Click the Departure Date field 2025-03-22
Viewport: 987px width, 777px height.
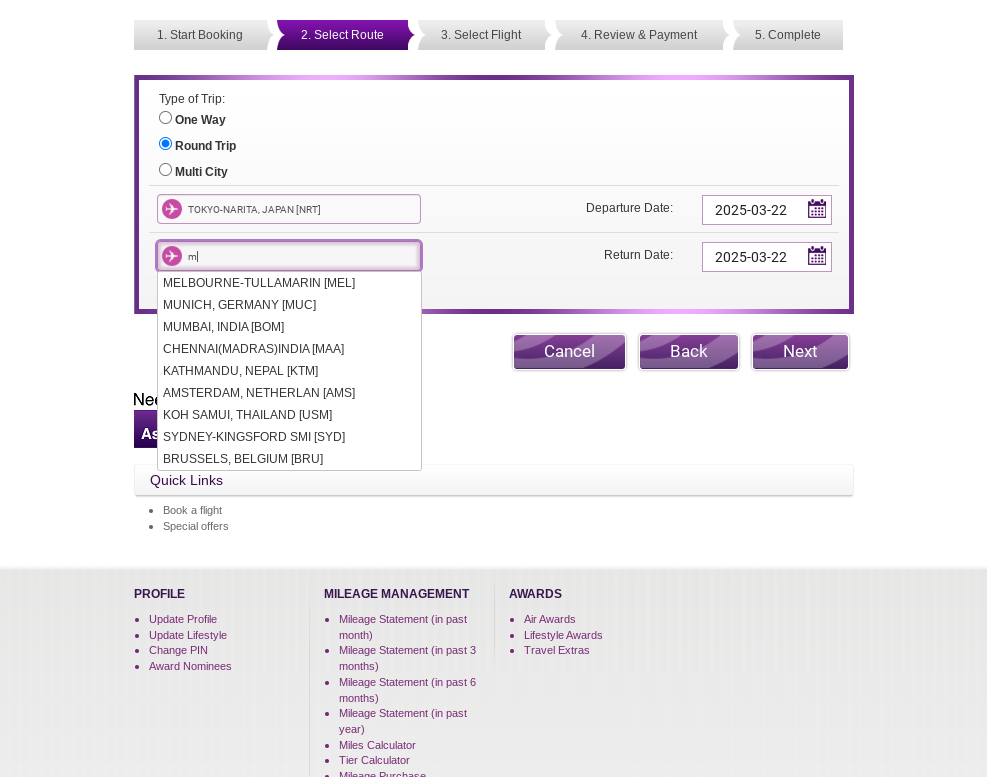pyautogui.click(x=767, y=210)
